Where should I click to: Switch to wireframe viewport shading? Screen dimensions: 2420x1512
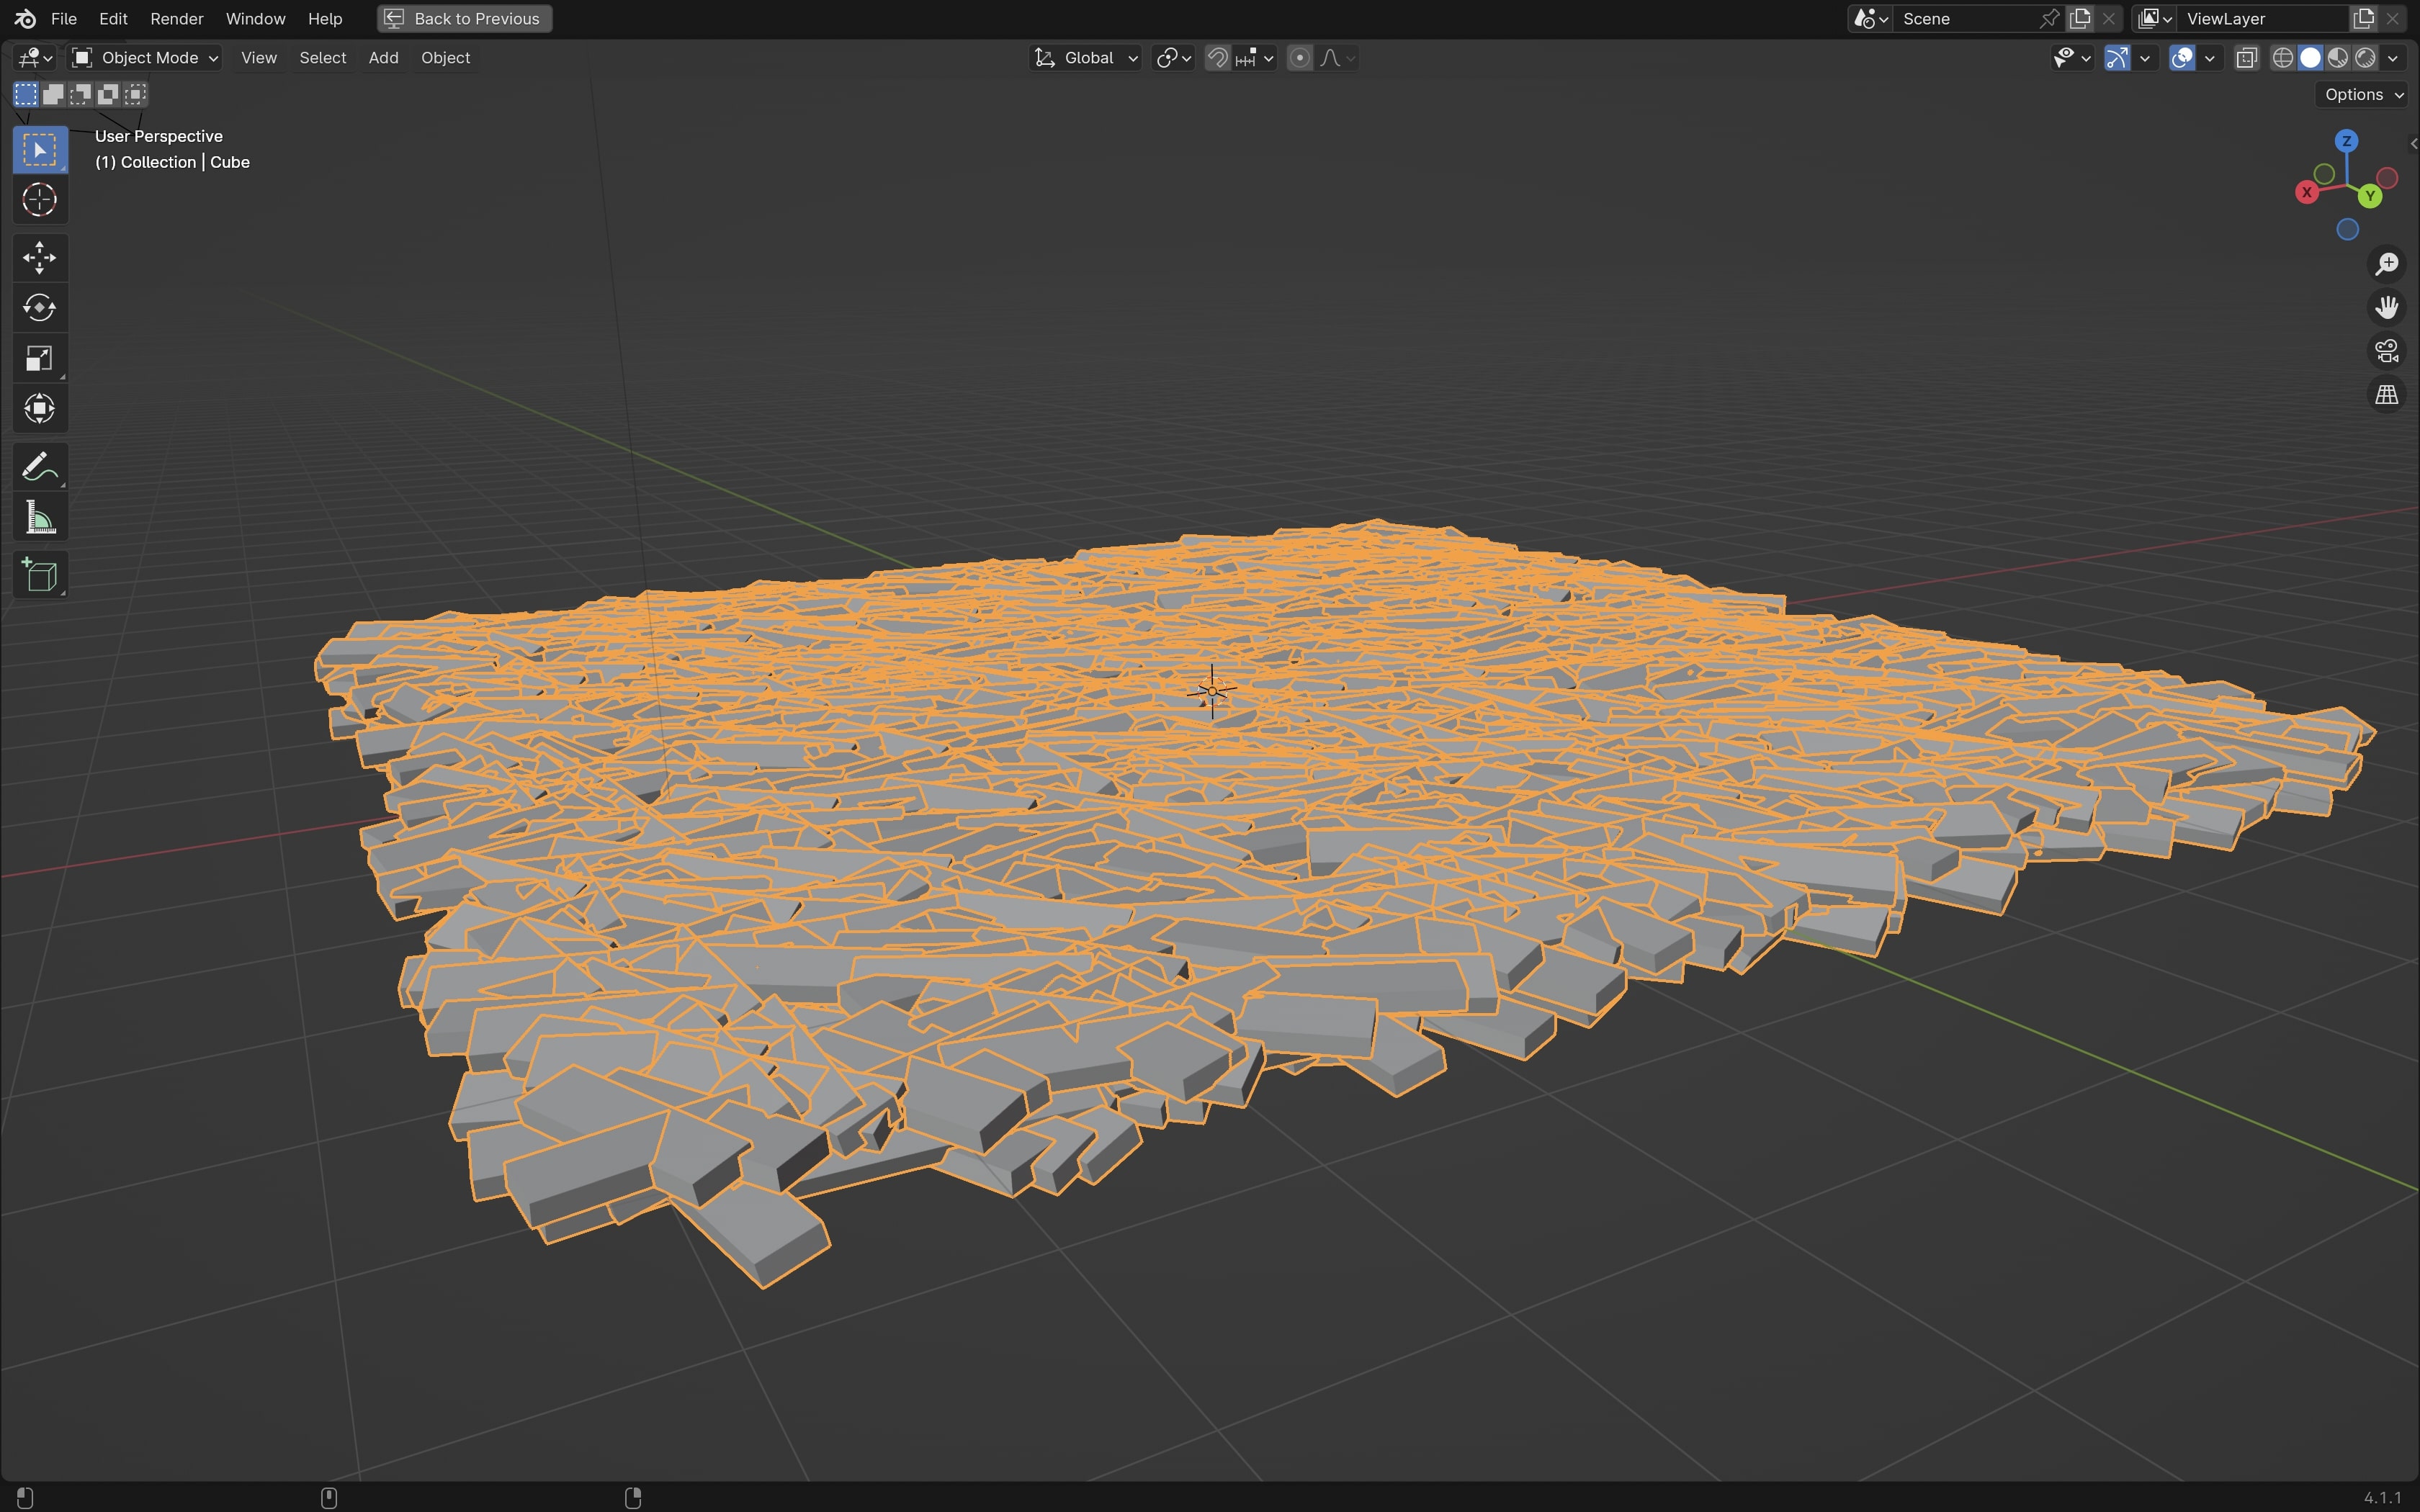[2282, 58]
